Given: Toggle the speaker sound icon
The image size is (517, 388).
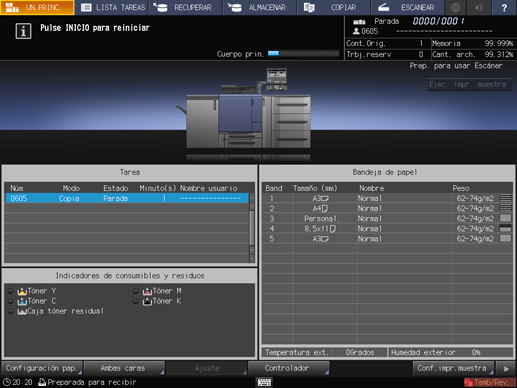Looking at the screenshot, I should coord(479,7).
